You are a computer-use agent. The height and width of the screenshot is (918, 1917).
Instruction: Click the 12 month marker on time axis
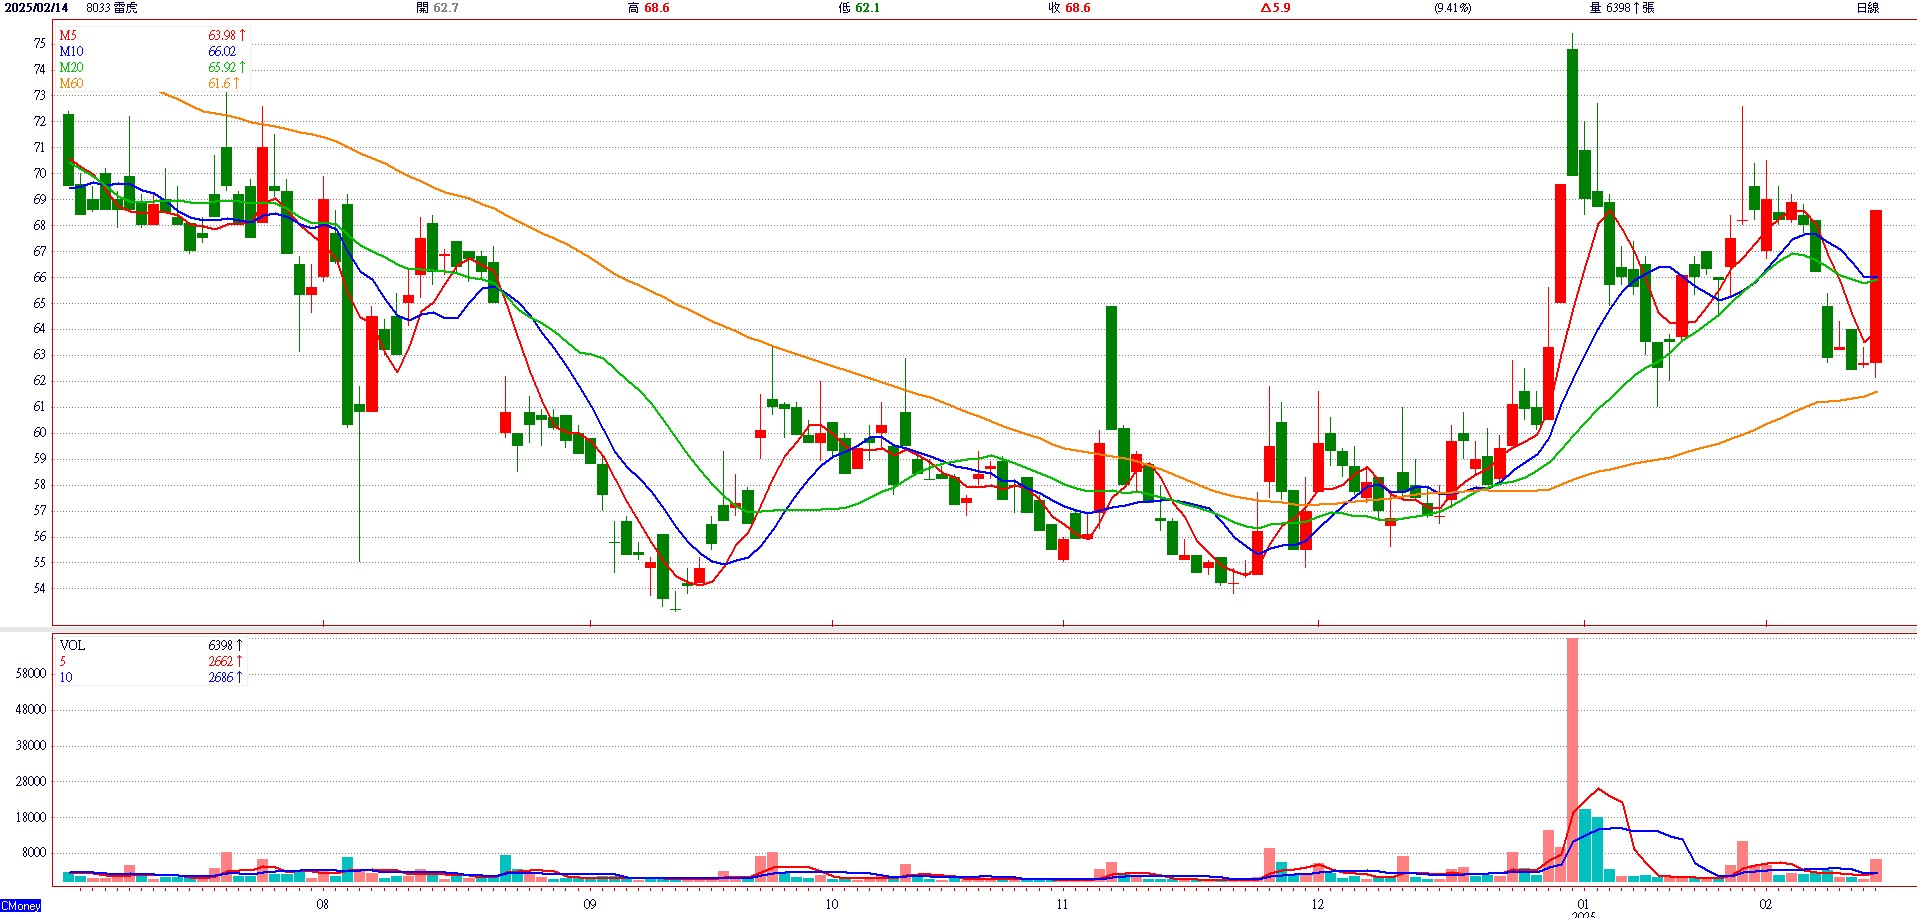click(x=1318, y=905)
